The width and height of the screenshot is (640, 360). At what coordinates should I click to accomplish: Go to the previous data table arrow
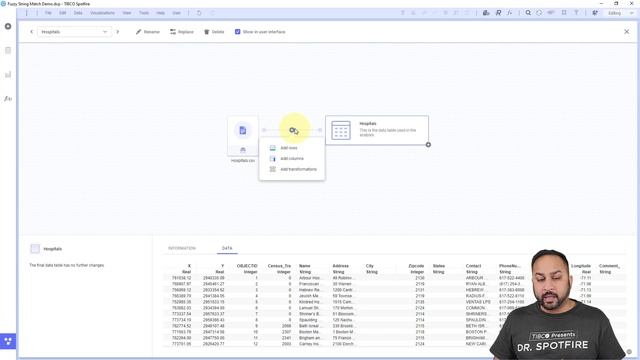pyautogui.click(x=31, y=32)
